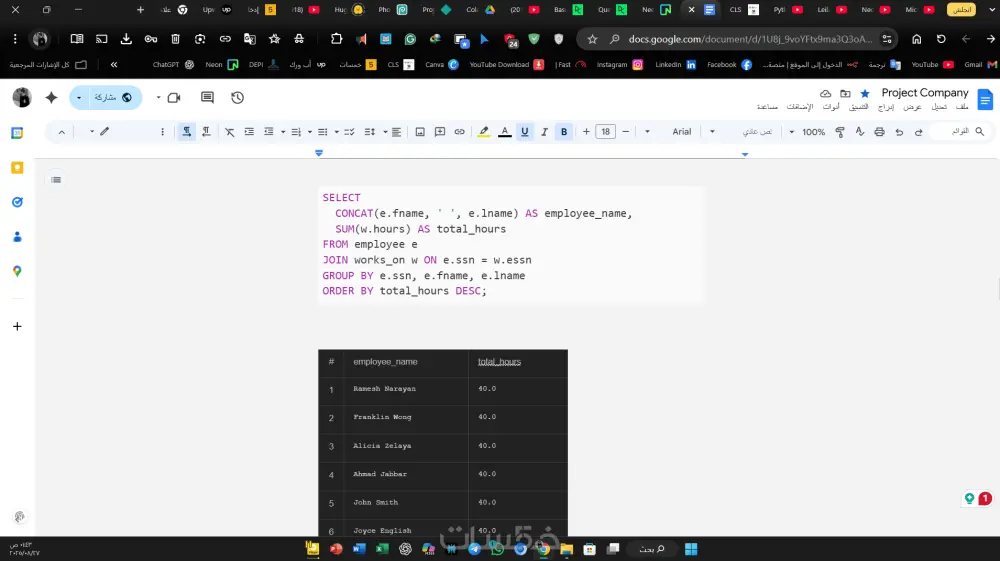Open the تعديل (Edit) menu

pyautogui.click(x=939, y=107)
